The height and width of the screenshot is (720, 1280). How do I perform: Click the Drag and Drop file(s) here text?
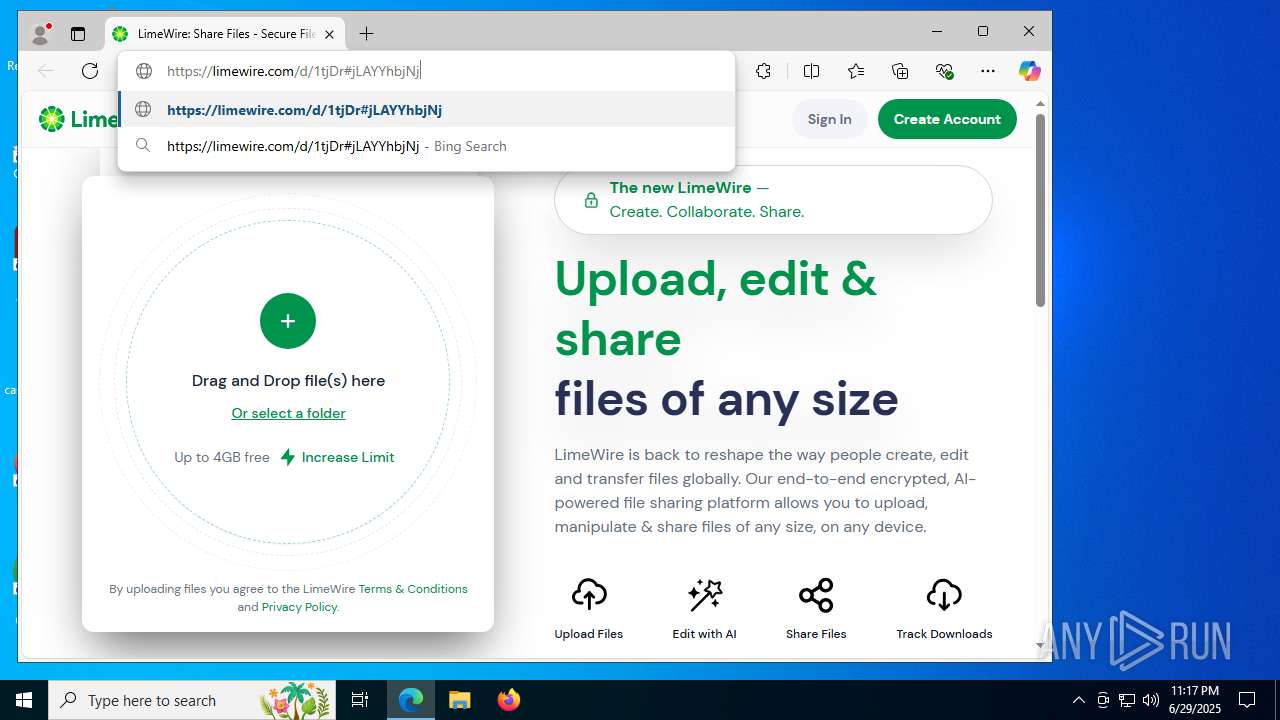click(x=288, y=381)
